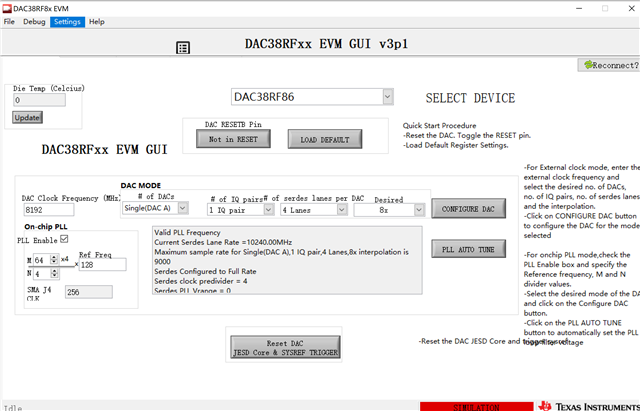Click the Die Temp value field
The width and height of the screenshot is (640, 411).
click(39, 100)
